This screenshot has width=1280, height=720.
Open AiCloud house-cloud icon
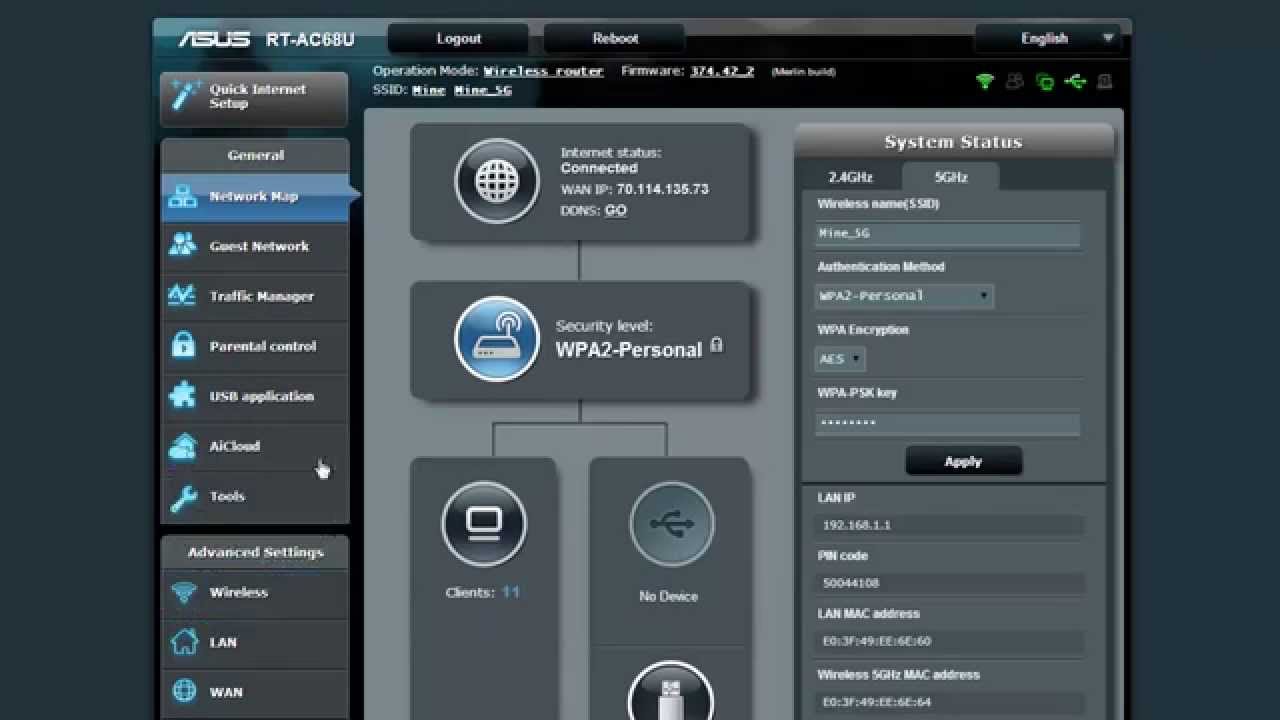[x=183, y=446]
